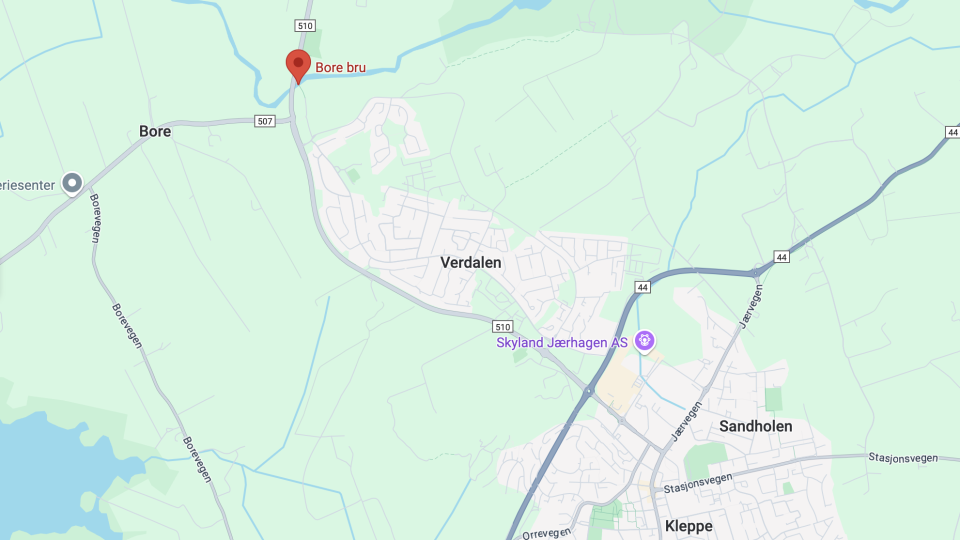Click the Bore bru red label
The image size is (960, 540).
tap(340, 67)
